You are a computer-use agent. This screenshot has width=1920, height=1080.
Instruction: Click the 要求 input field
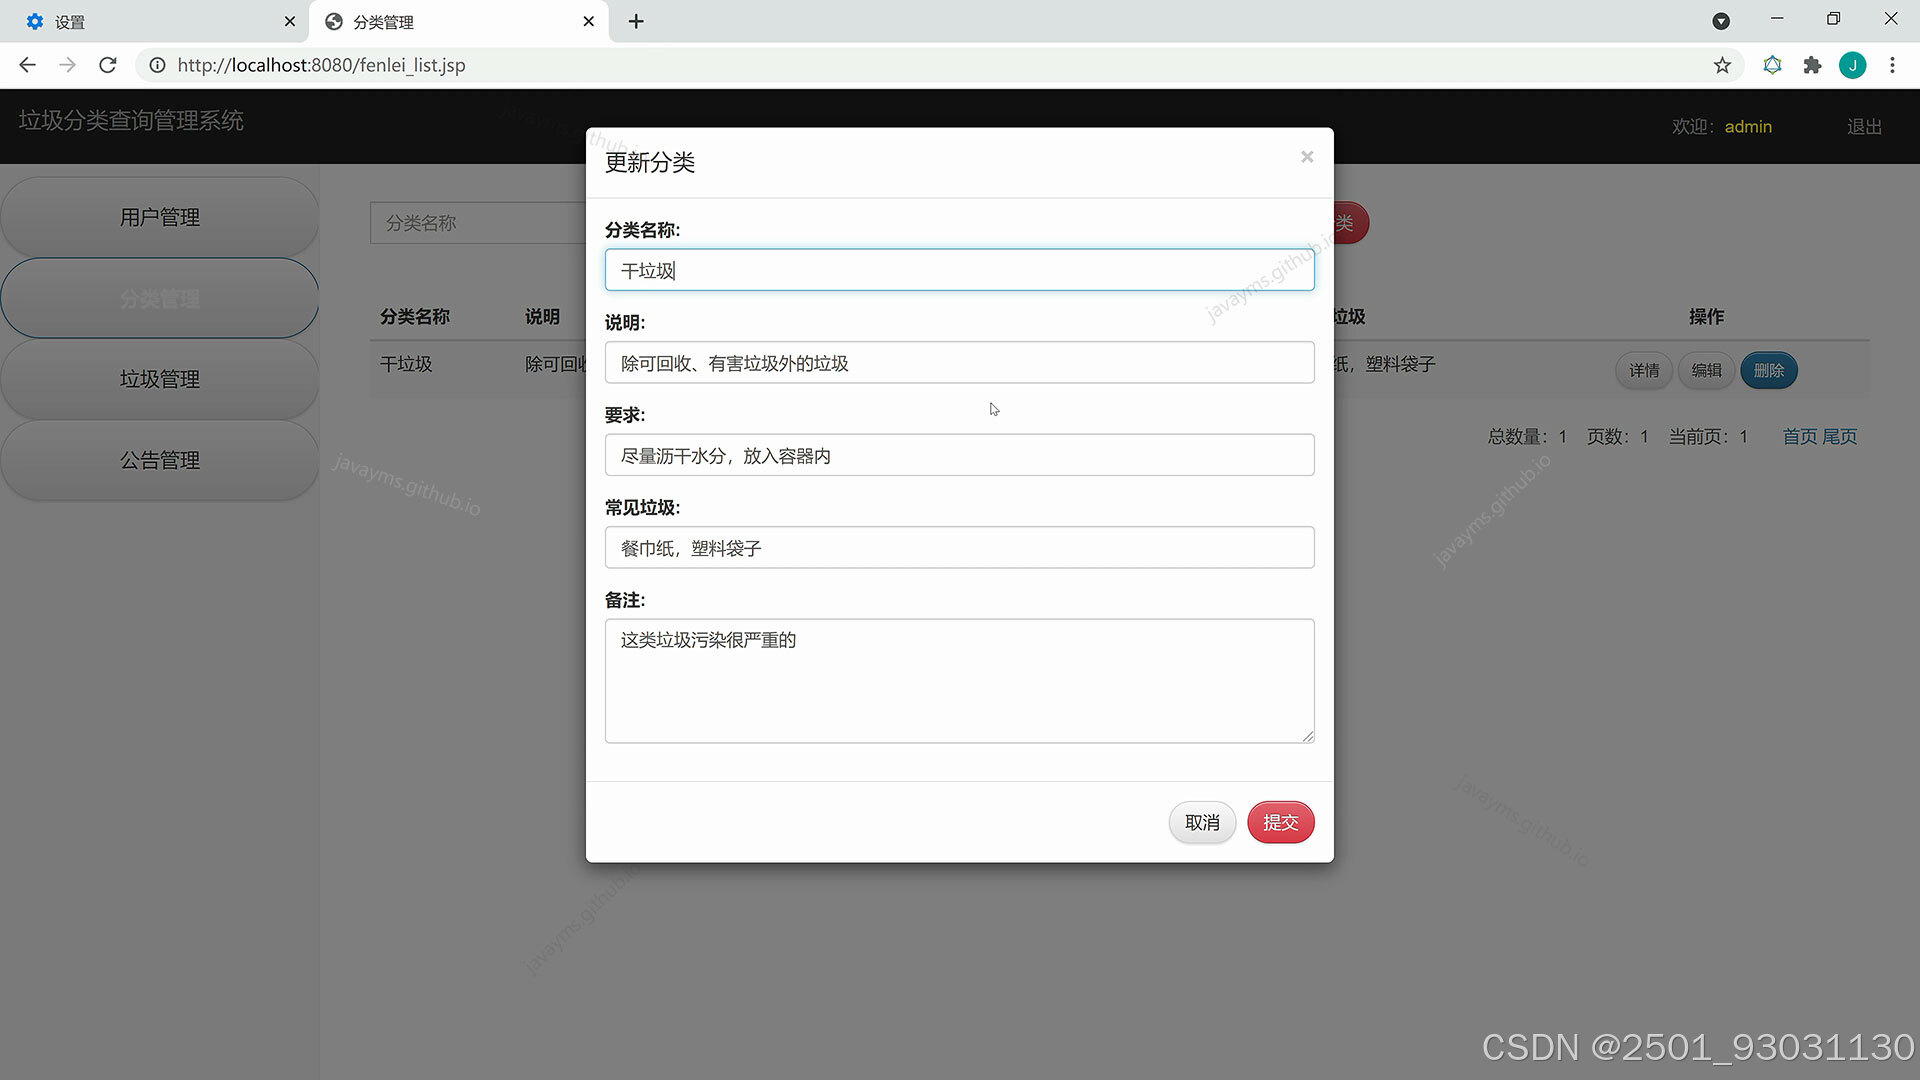pos(959,455)
